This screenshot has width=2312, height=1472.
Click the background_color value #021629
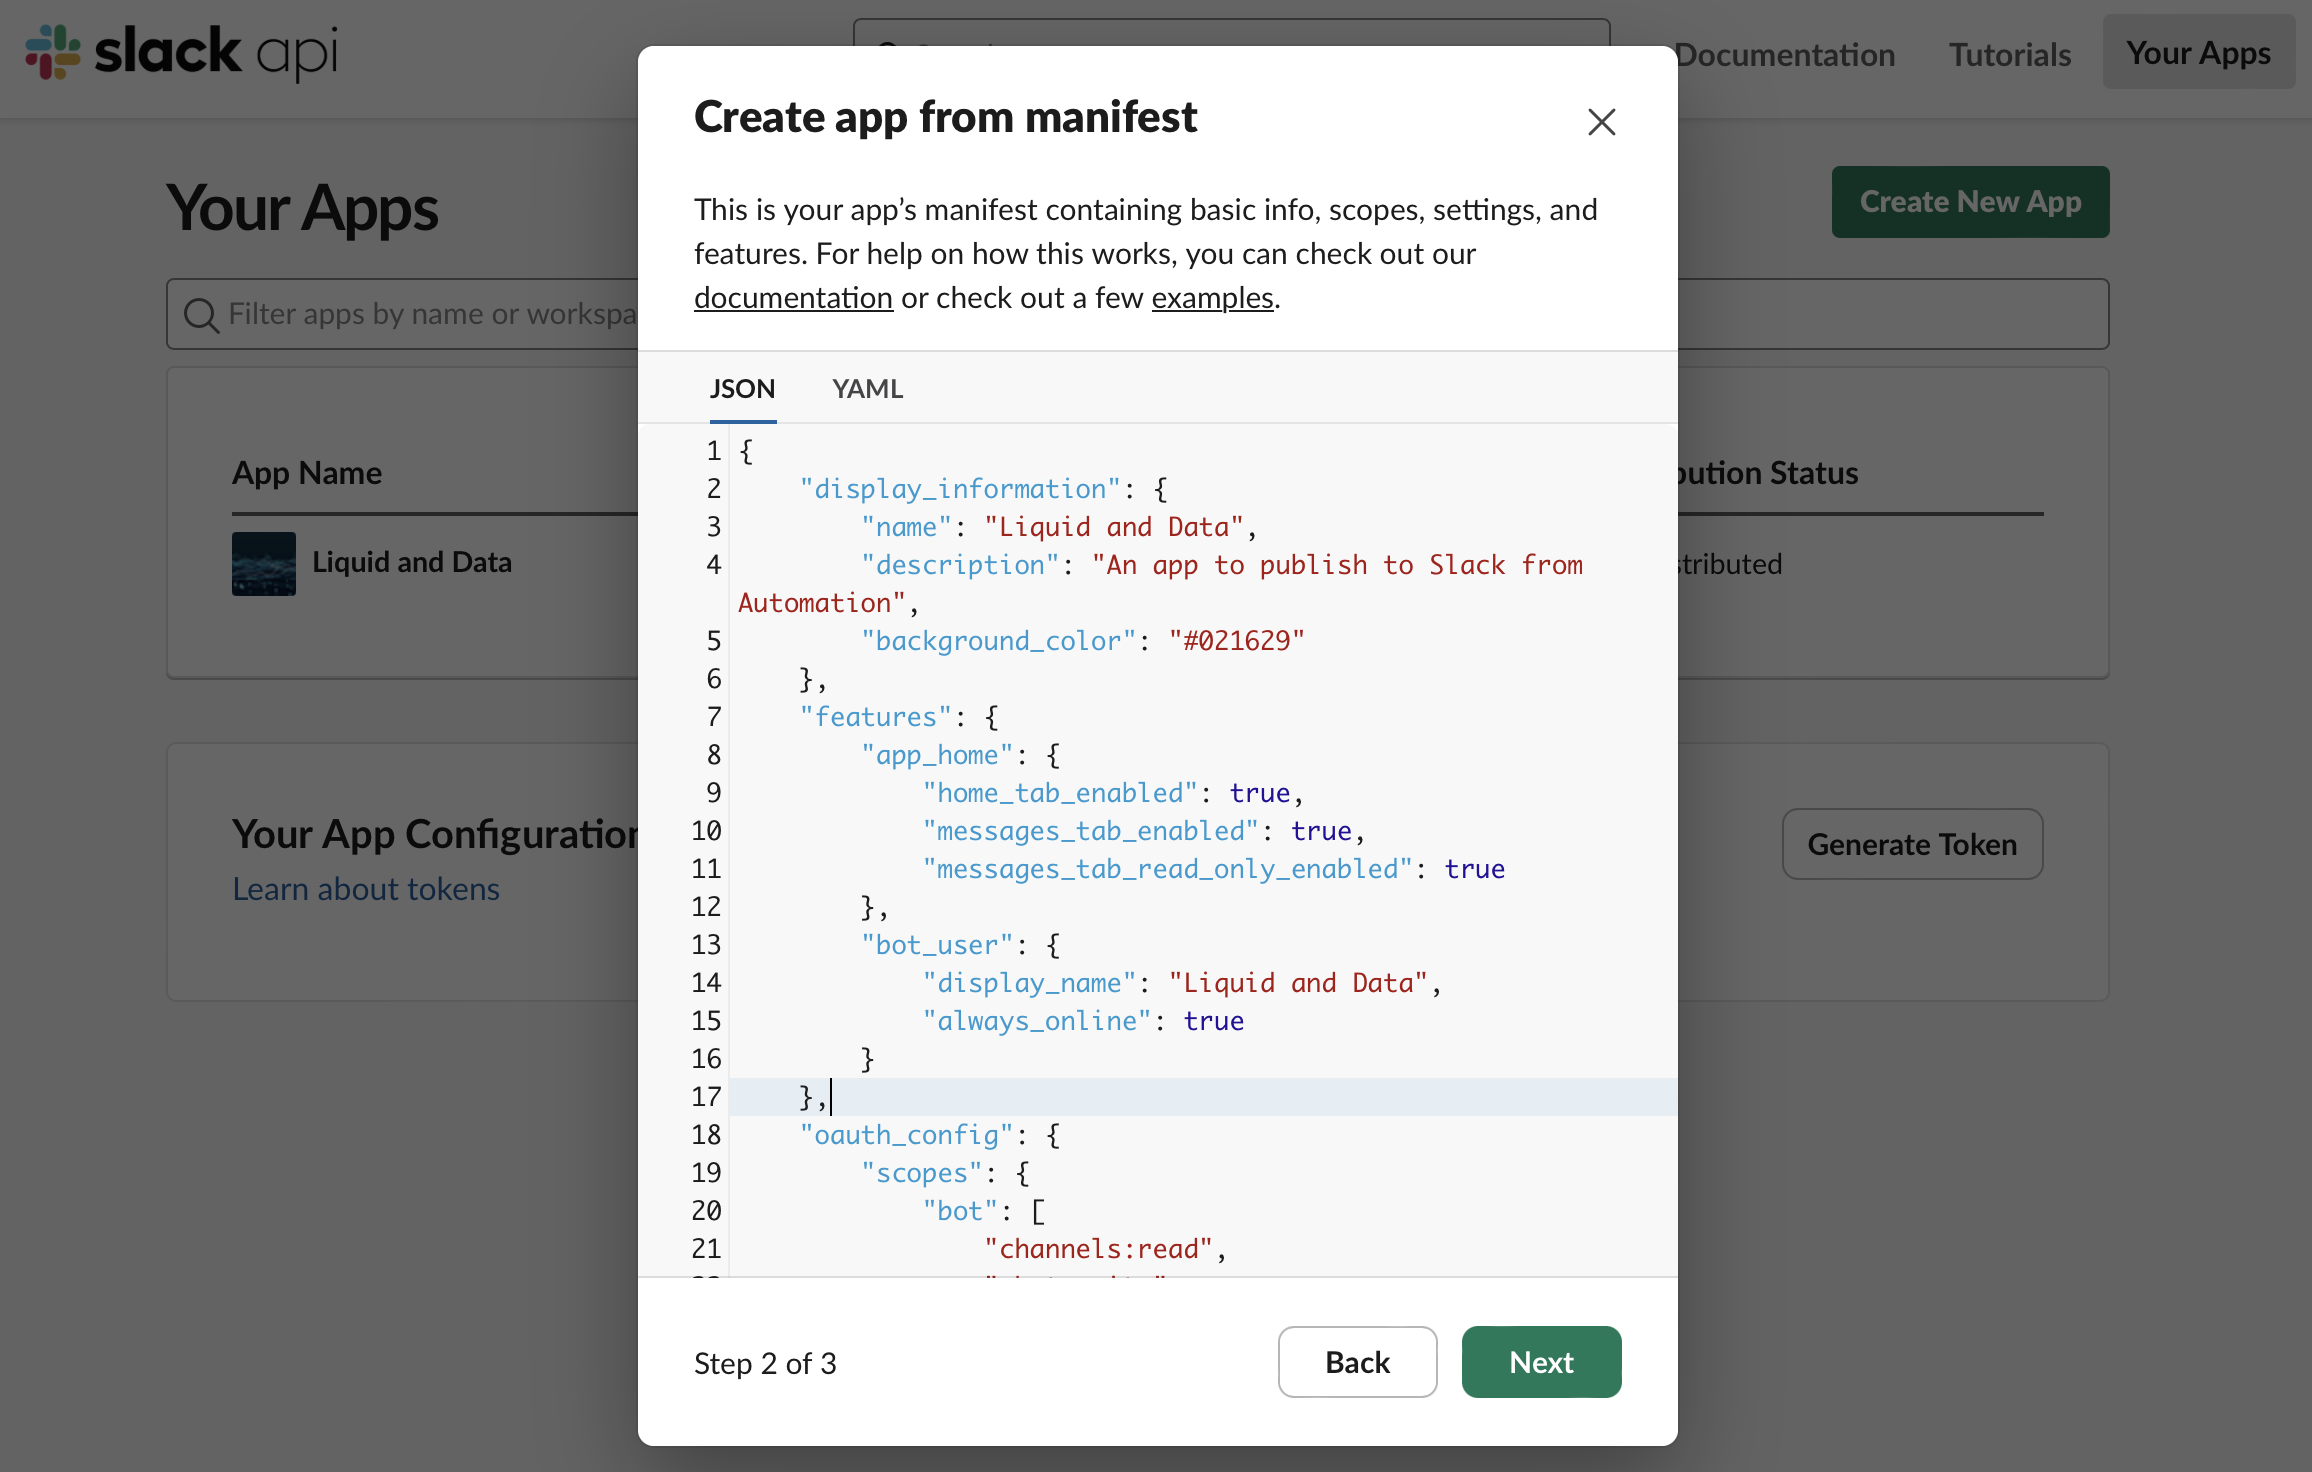click(1236, 641)
